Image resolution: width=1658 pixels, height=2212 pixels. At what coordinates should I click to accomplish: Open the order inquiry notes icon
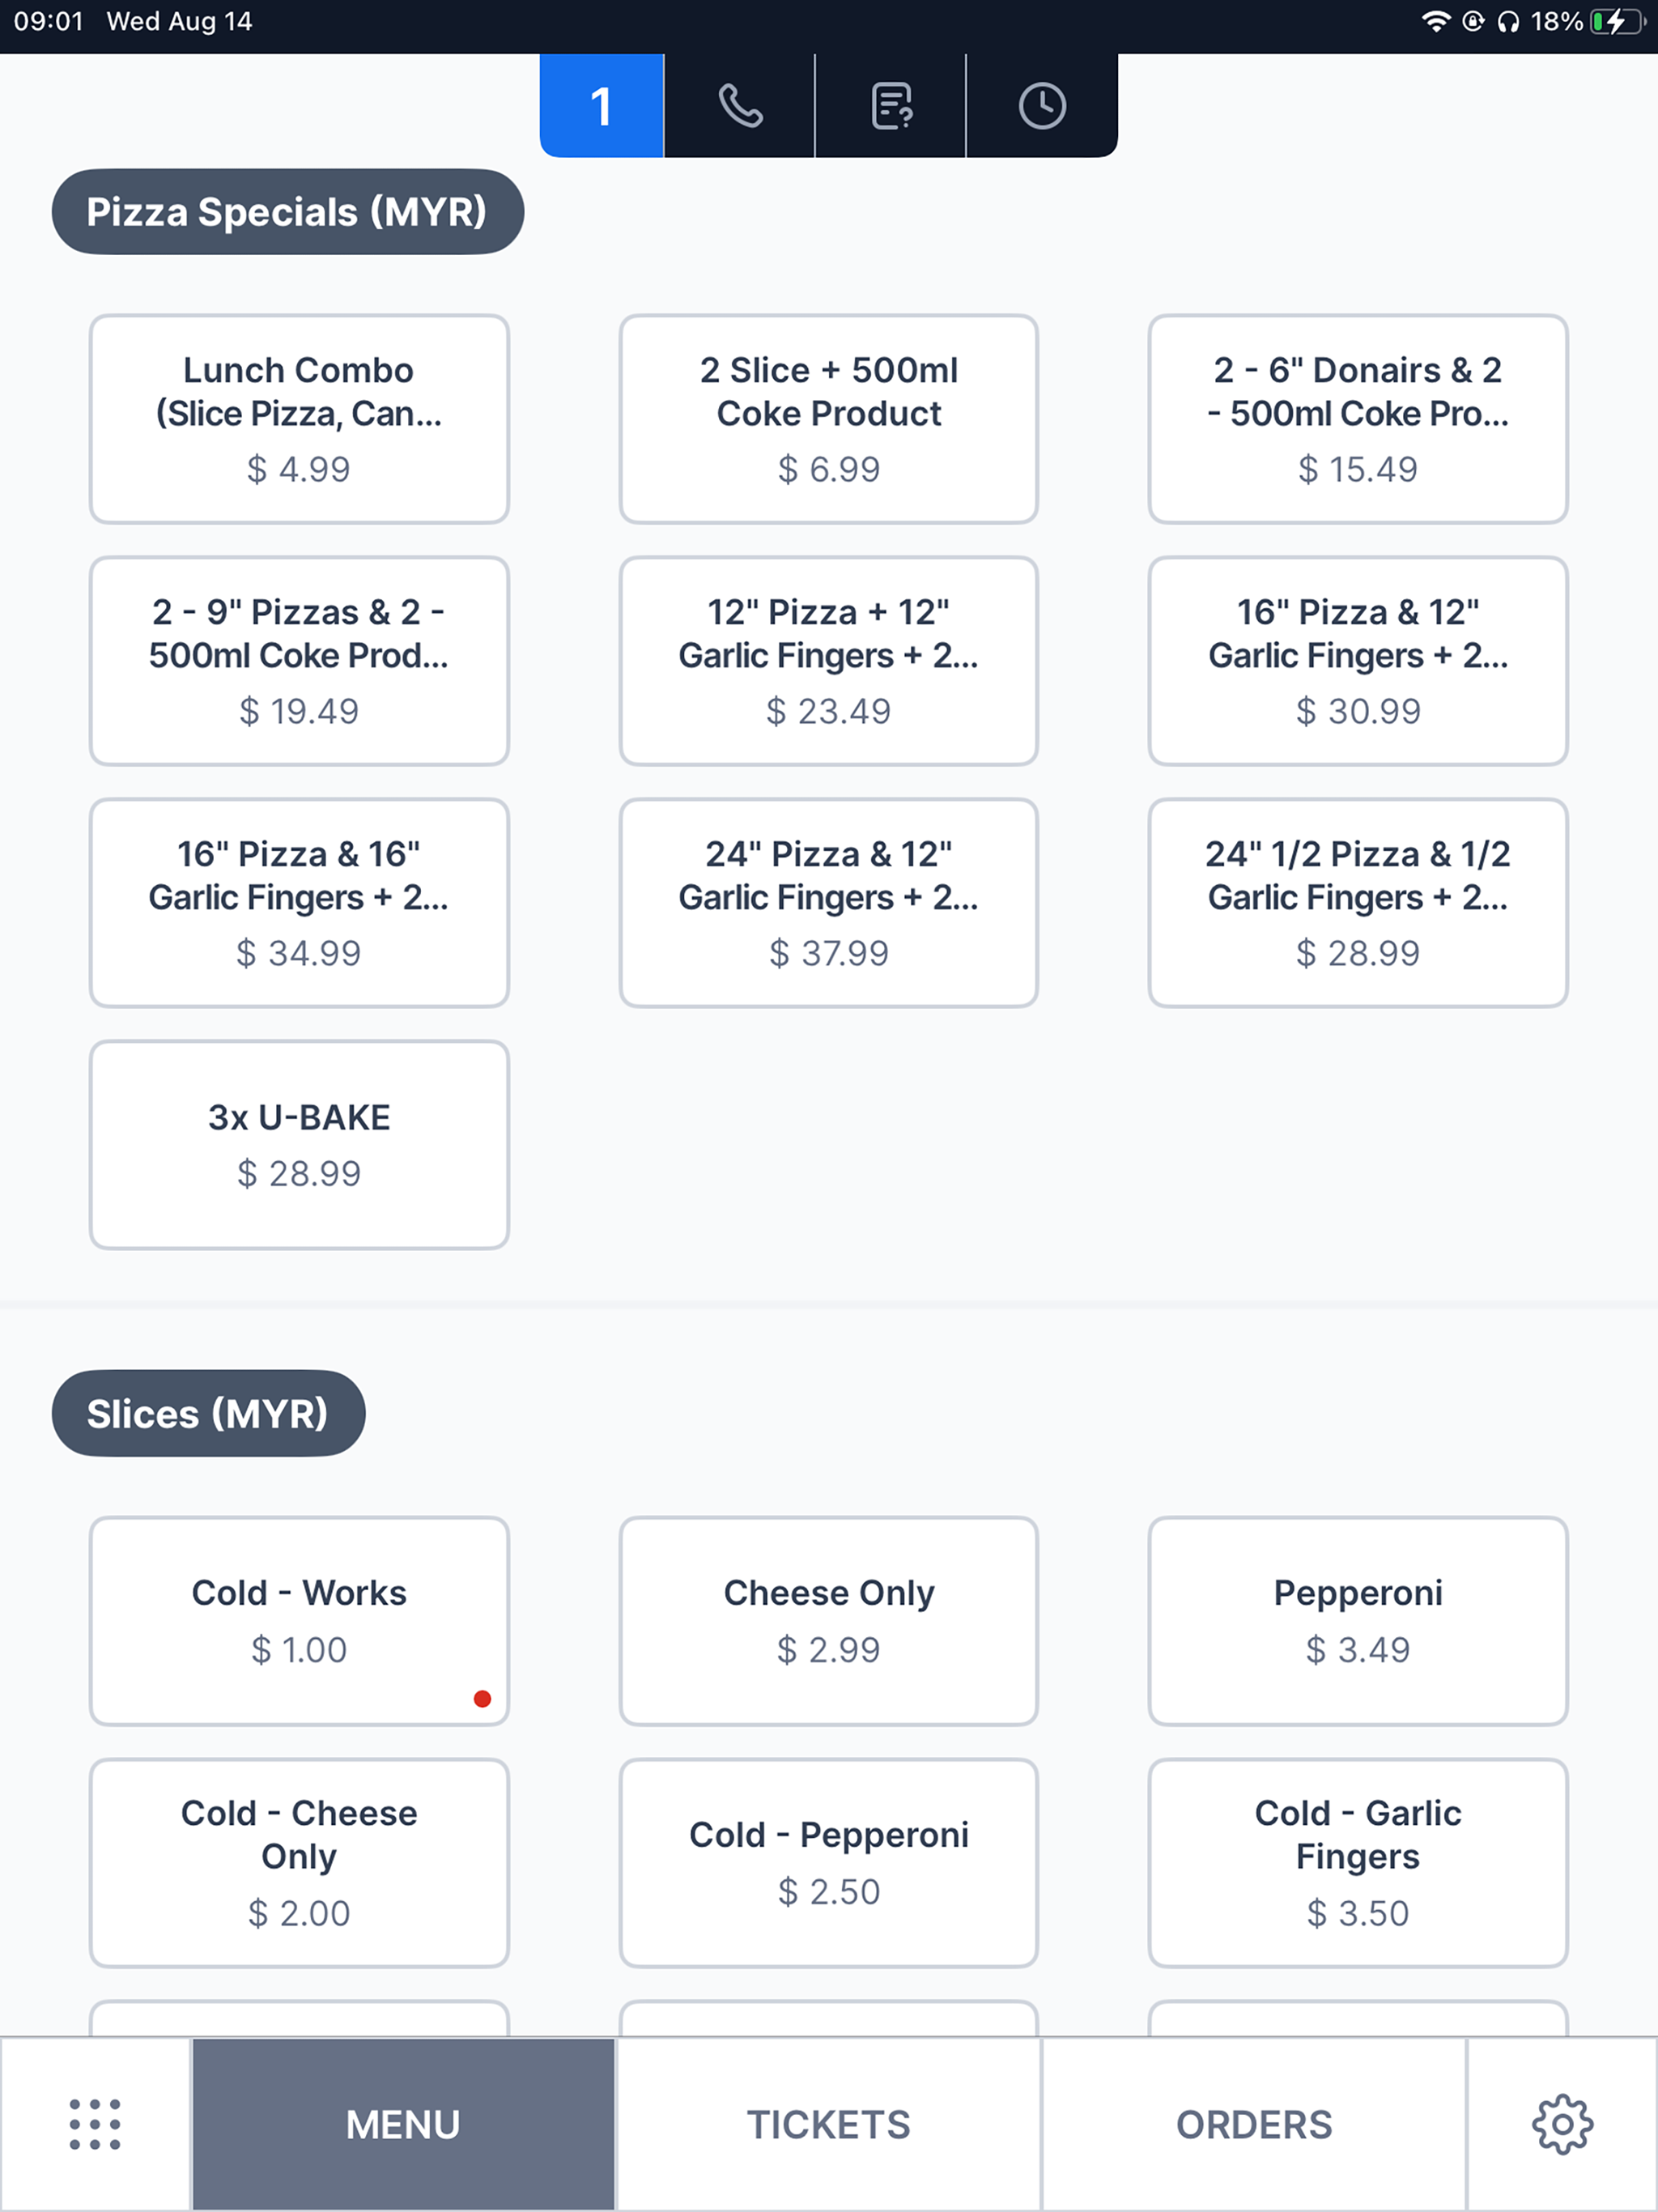(x=890, y=105)
